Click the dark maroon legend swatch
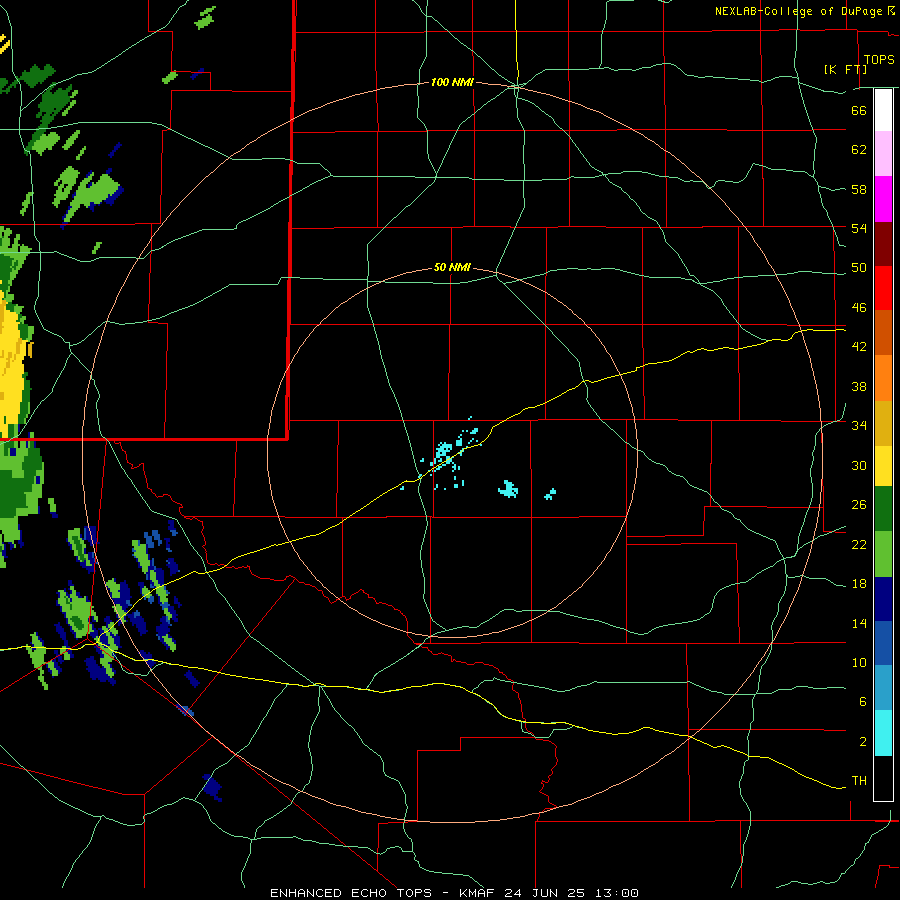Image resolution: width=900 pixels, height=900 pixels. [x=883, y=244]
